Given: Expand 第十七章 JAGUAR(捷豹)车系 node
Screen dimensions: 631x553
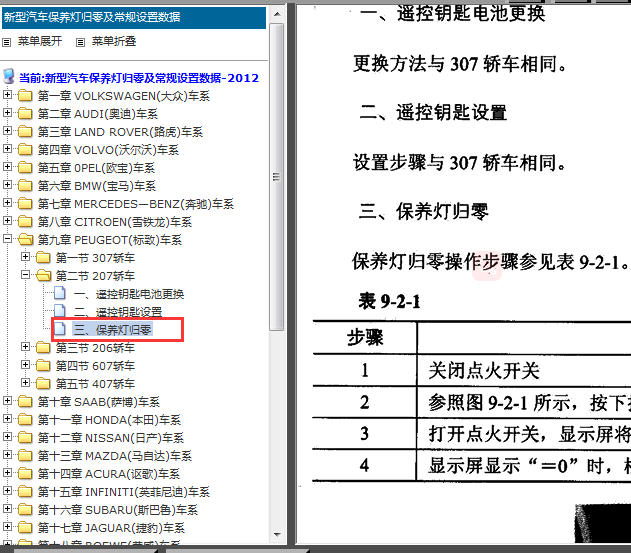Looking at the screenshot, I should (x=7, y=526).
